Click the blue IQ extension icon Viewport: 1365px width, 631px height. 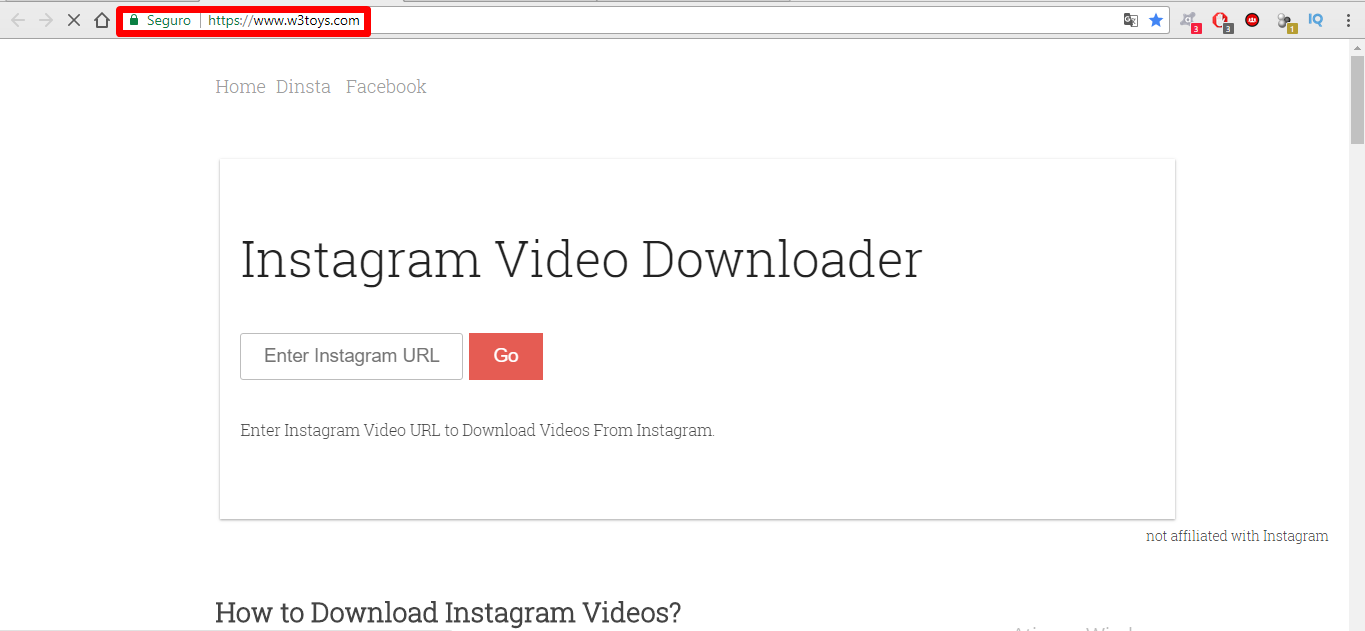(x=1316, y=20)
